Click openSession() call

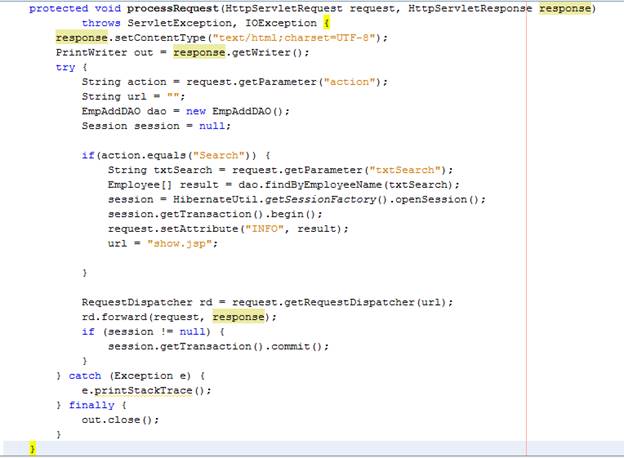pyautogui.click(x=437, y=199)
